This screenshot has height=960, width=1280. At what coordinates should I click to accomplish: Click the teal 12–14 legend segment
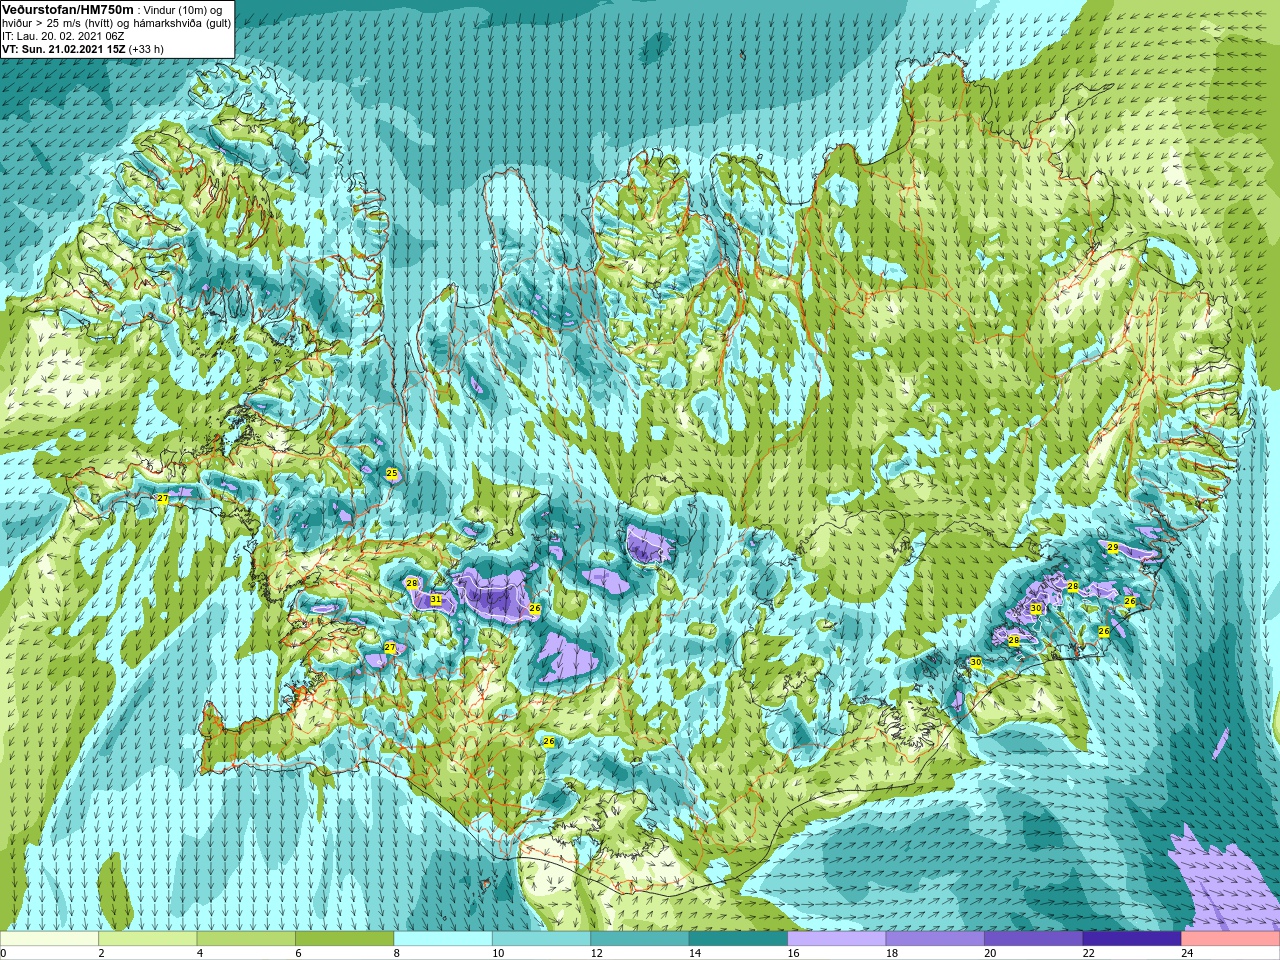click(x=640, y=939)
